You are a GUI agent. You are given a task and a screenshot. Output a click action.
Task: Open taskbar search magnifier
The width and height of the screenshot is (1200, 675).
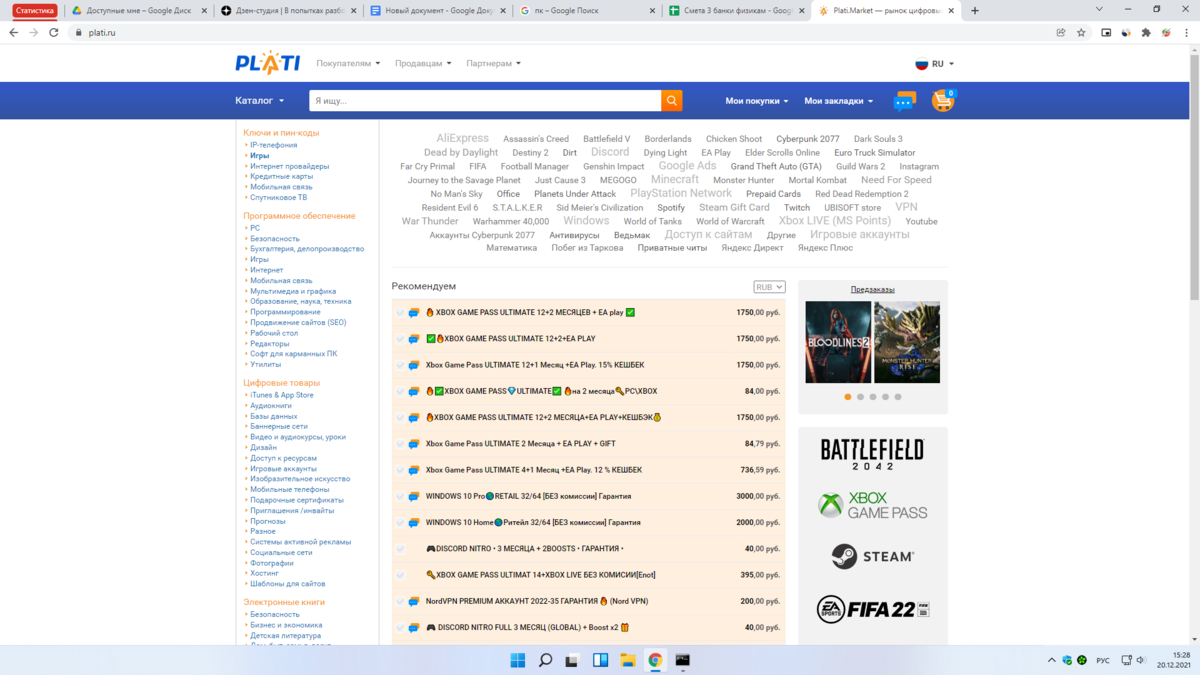pyautogui.click(x=545, y=660)
